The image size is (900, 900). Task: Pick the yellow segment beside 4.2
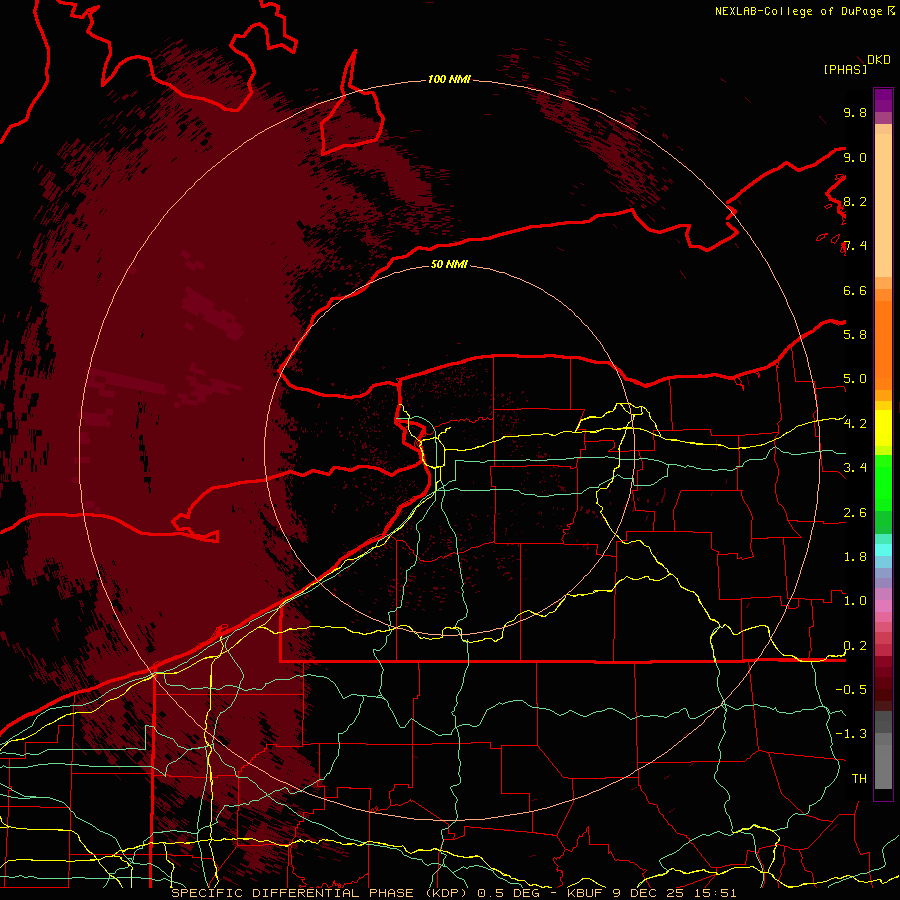point(883,428)
